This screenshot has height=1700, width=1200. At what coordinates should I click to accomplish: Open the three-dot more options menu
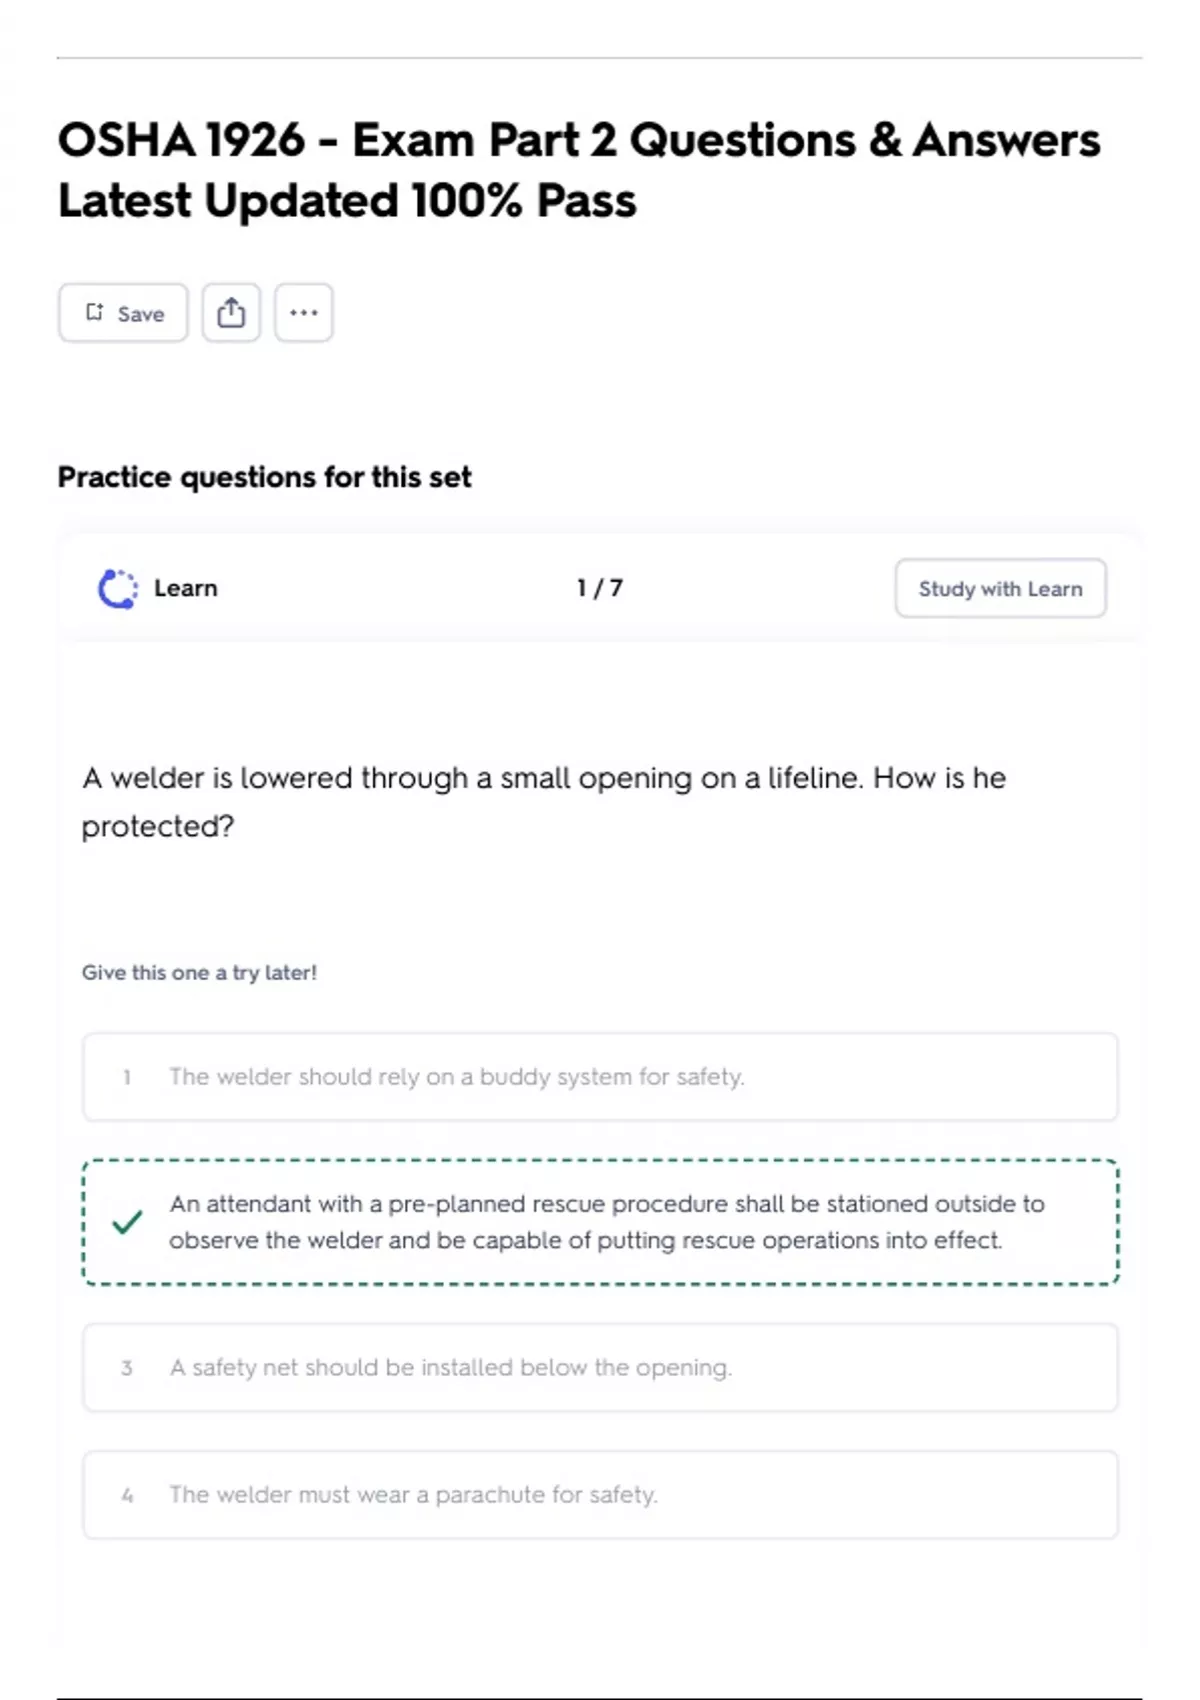point(304,313)
